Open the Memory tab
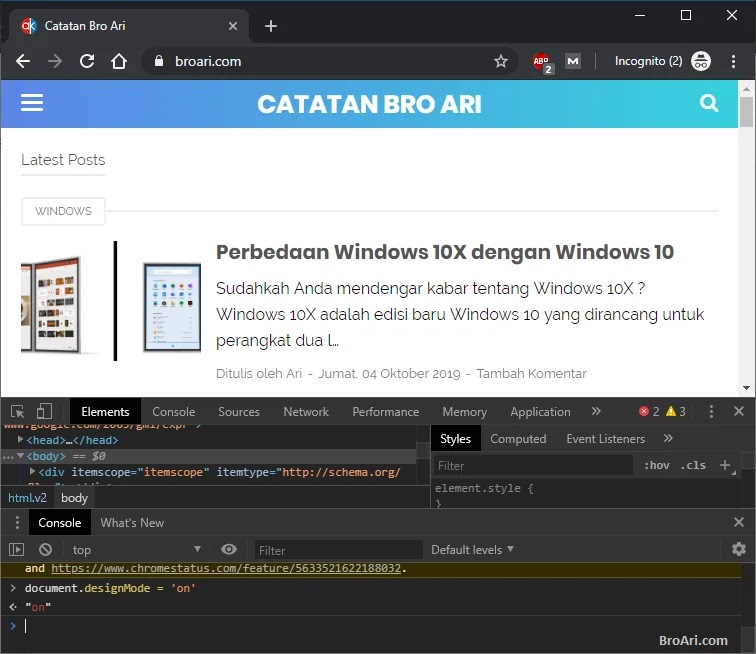The image size is (756, 654). tap(465, 412)
